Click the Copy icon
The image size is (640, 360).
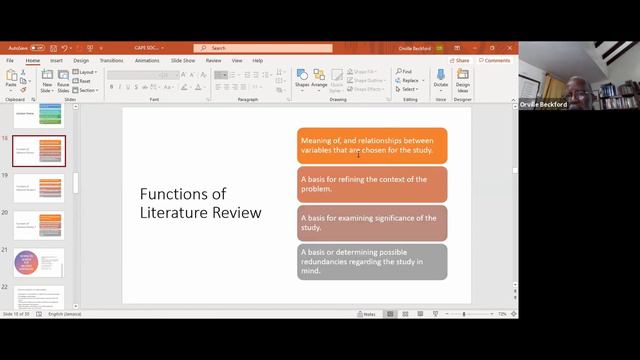pyautogui.click(x=23, y=81)
